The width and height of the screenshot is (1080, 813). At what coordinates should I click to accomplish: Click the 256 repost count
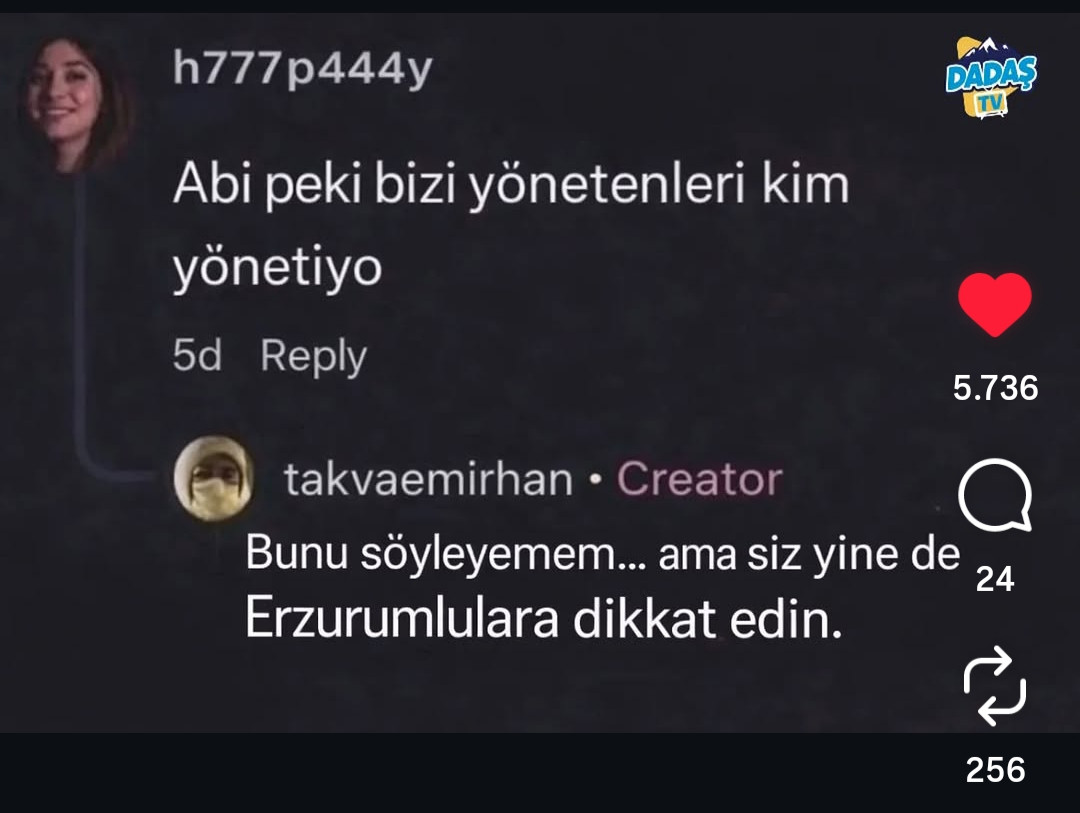pos(995,770)
